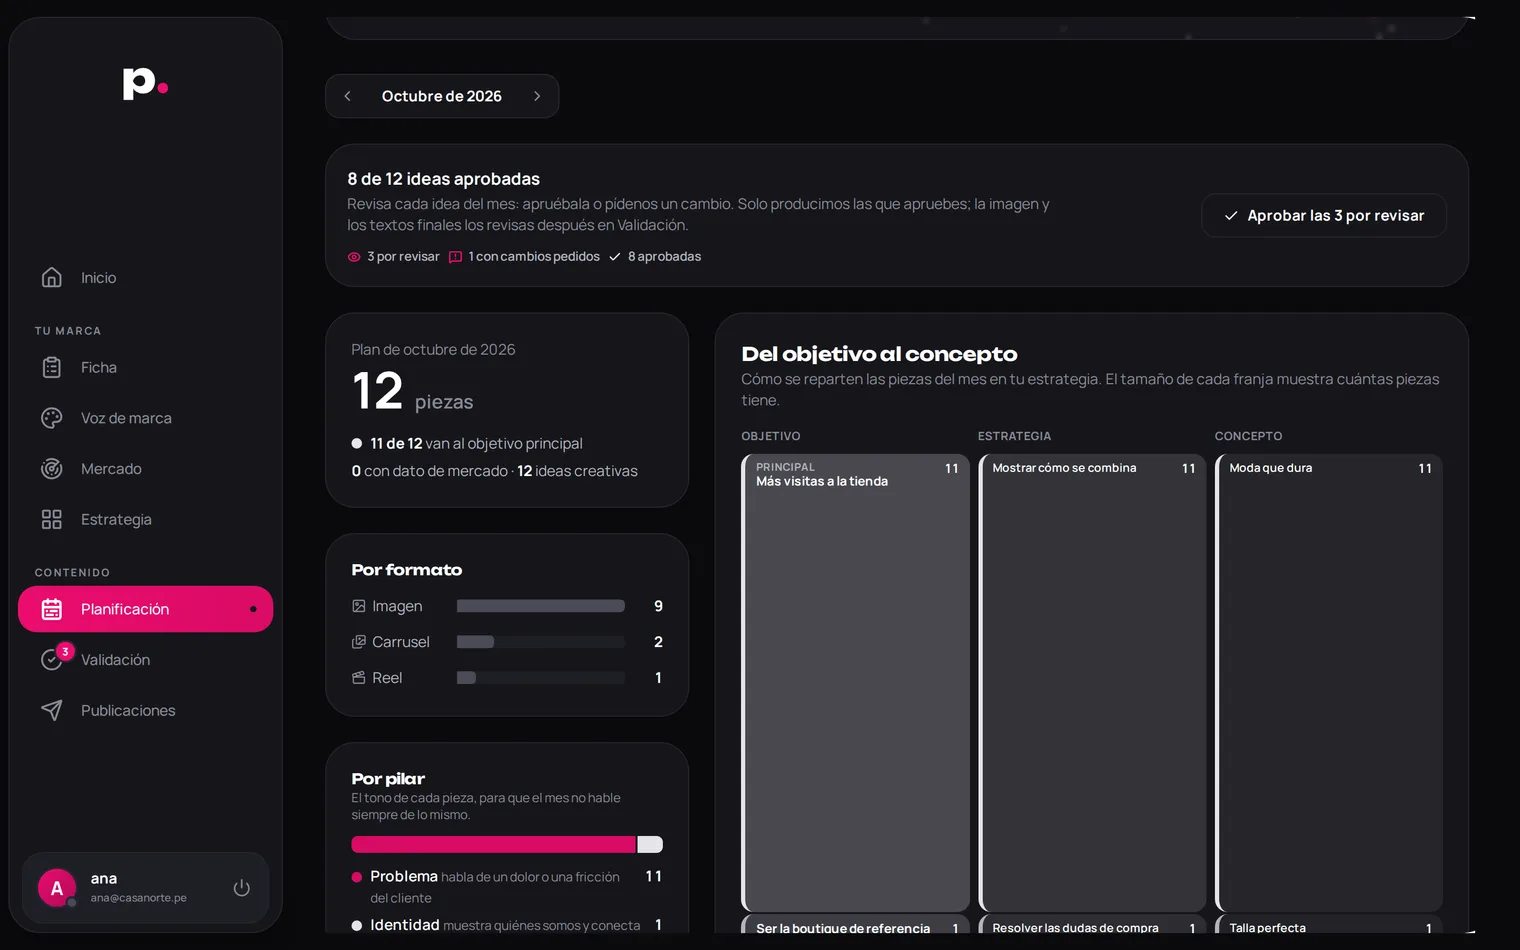This screenshot has height=950, width=1520.
Task: Click the comment icon beside cambios pedidos
Action: (456, 257)
